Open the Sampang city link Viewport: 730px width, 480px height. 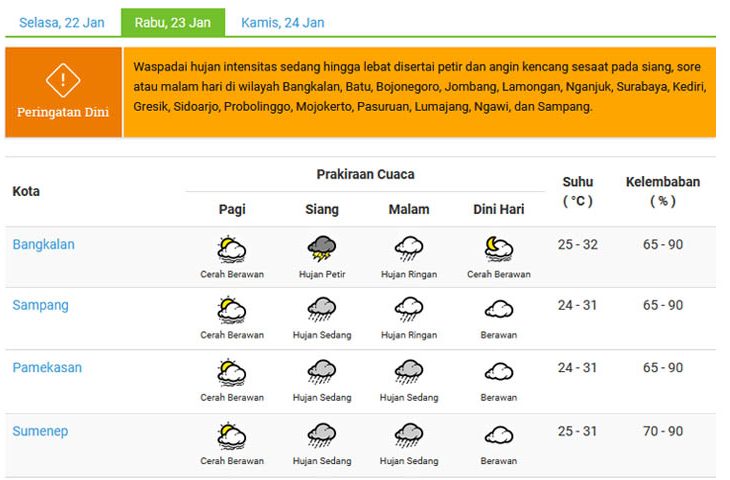tap(41, 305)
